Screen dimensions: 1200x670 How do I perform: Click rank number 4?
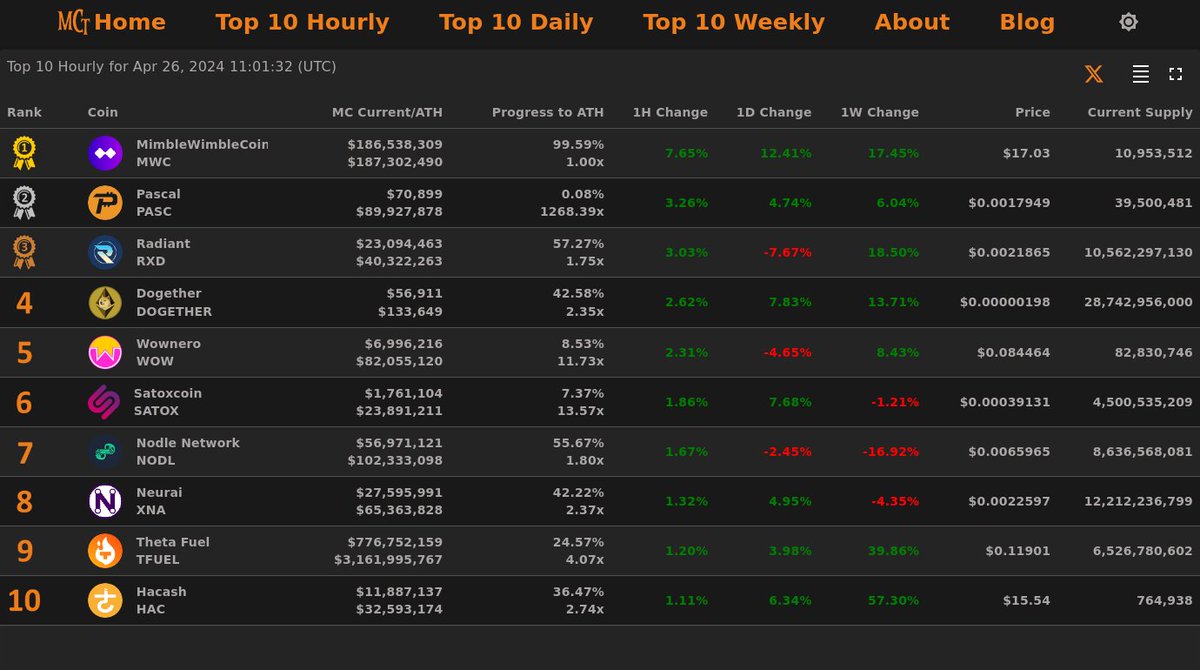(x=24, y=303)
